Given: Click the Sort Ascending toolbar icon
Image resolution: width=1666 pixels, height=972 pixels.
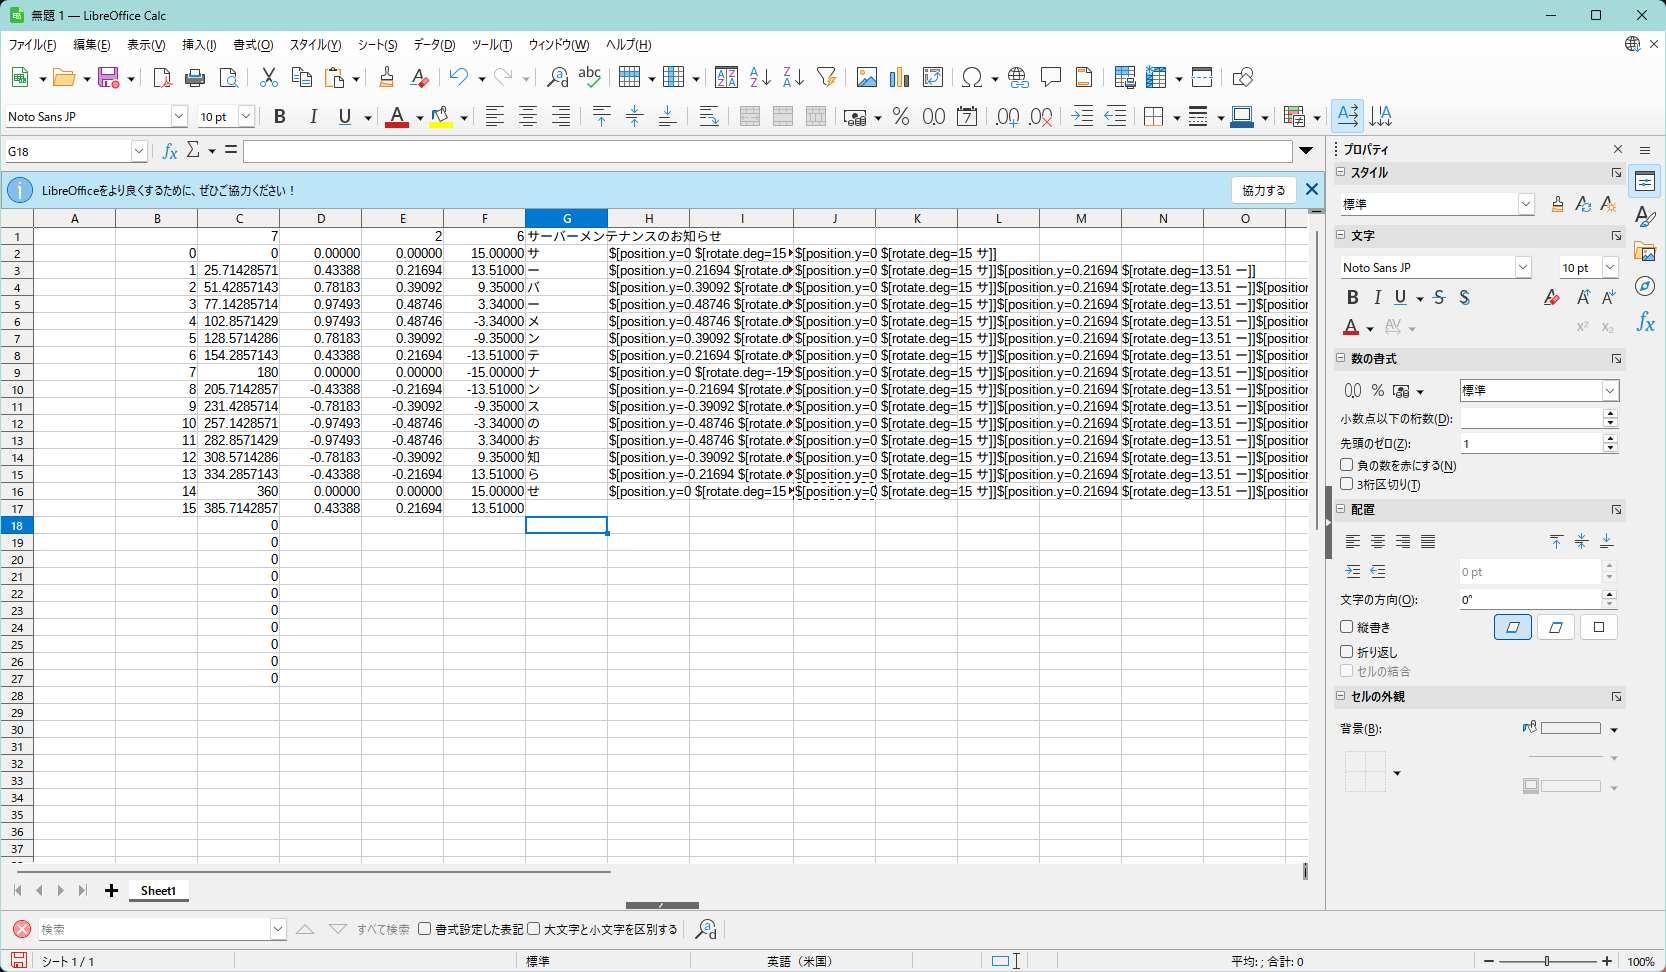Looking at the screenshot, I should 760,77.
